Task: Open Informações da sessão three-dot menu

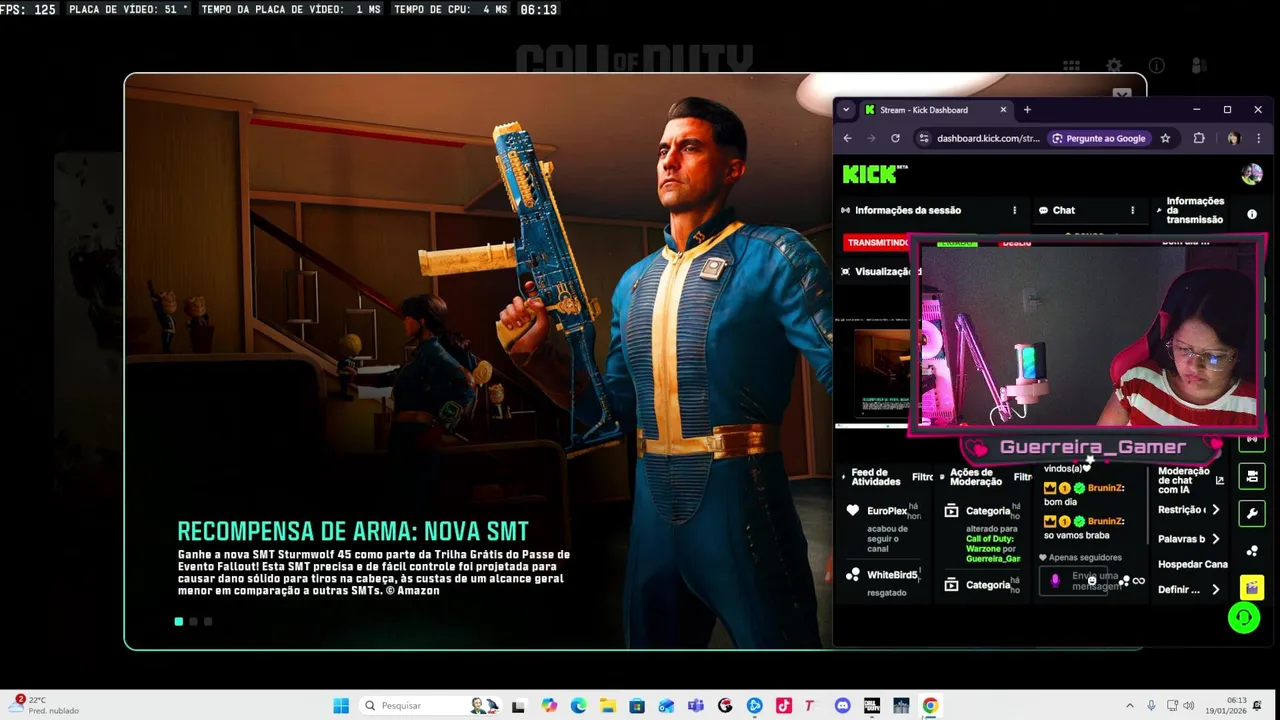Action: tap(1014, 210)
